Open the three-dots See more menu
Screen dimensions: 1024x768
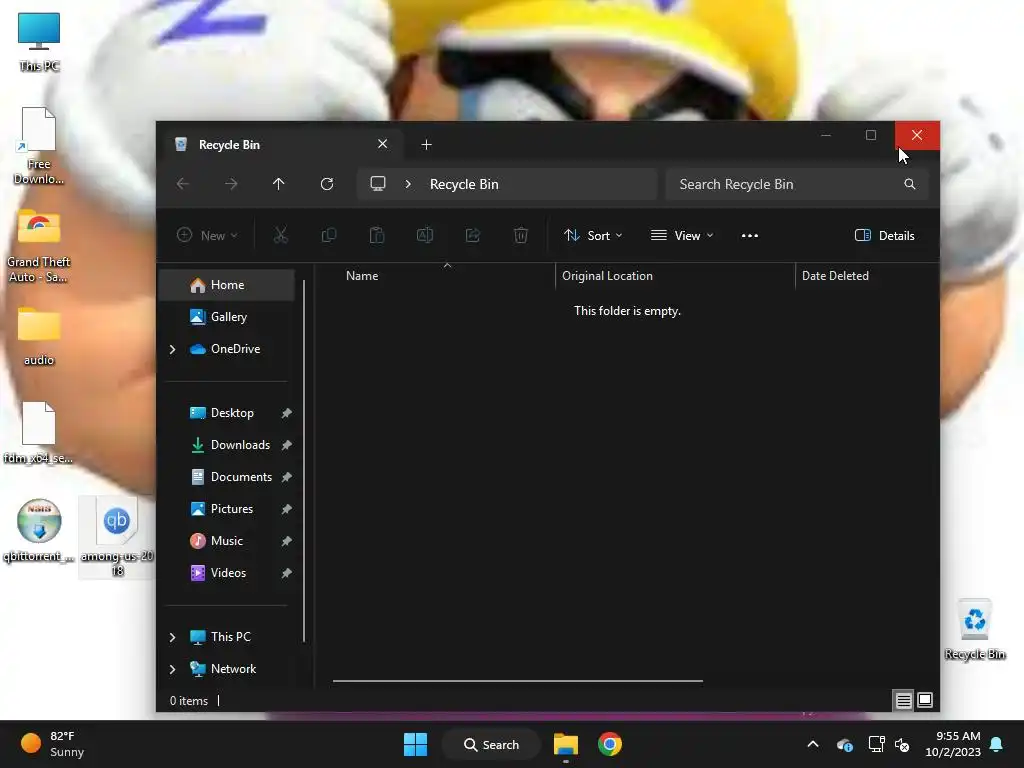pos(750,236)
